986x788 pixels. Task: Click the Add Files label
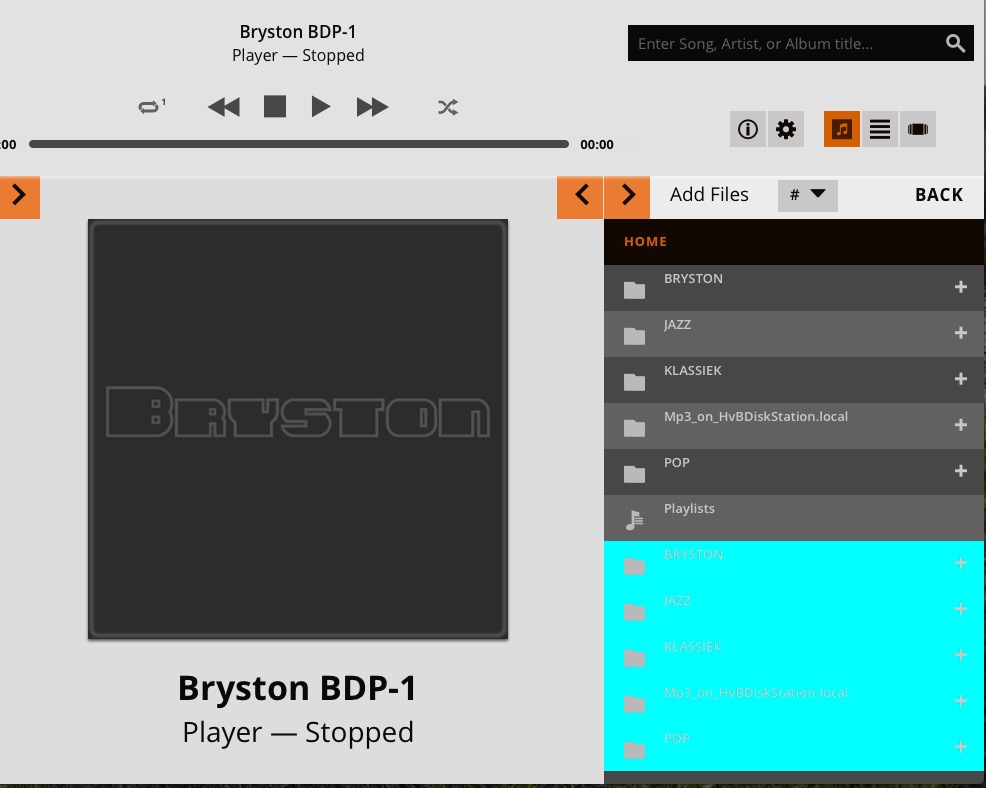[709, 194]
